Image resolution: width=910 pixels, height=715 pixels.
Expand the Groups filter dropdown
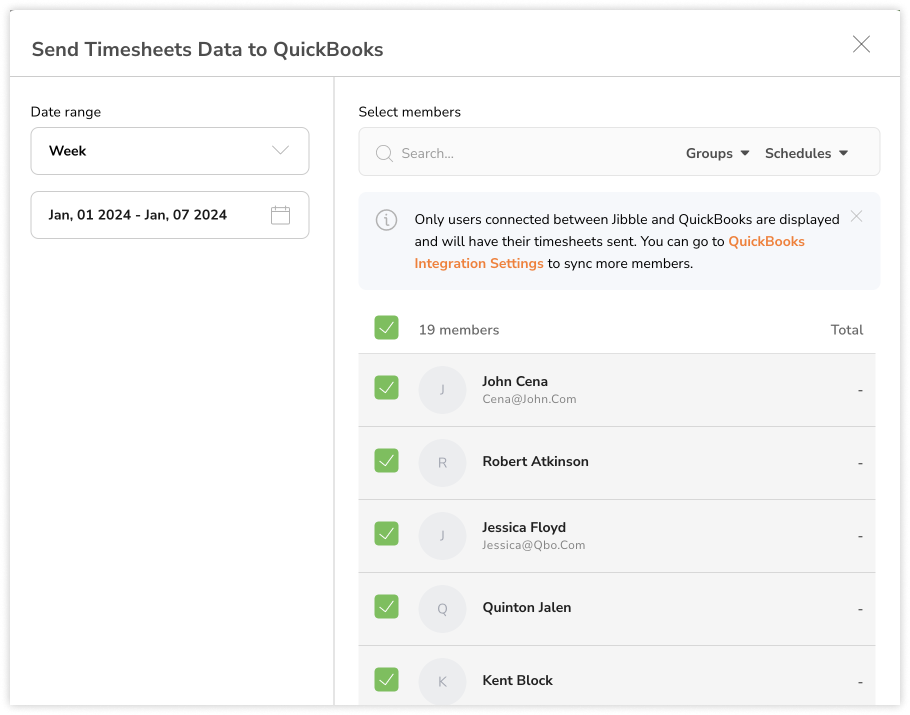(717, 153)
